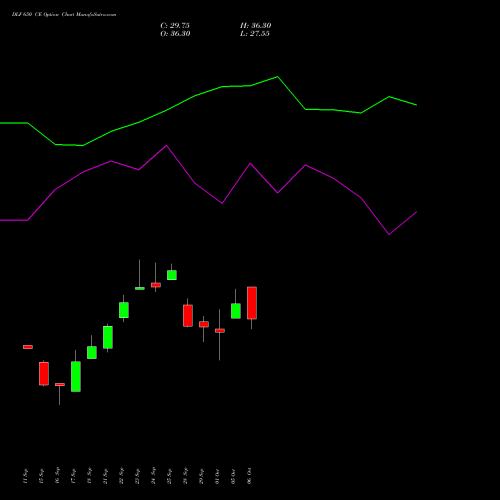Click the '25 Sep' date axis label

click(169, 476)
